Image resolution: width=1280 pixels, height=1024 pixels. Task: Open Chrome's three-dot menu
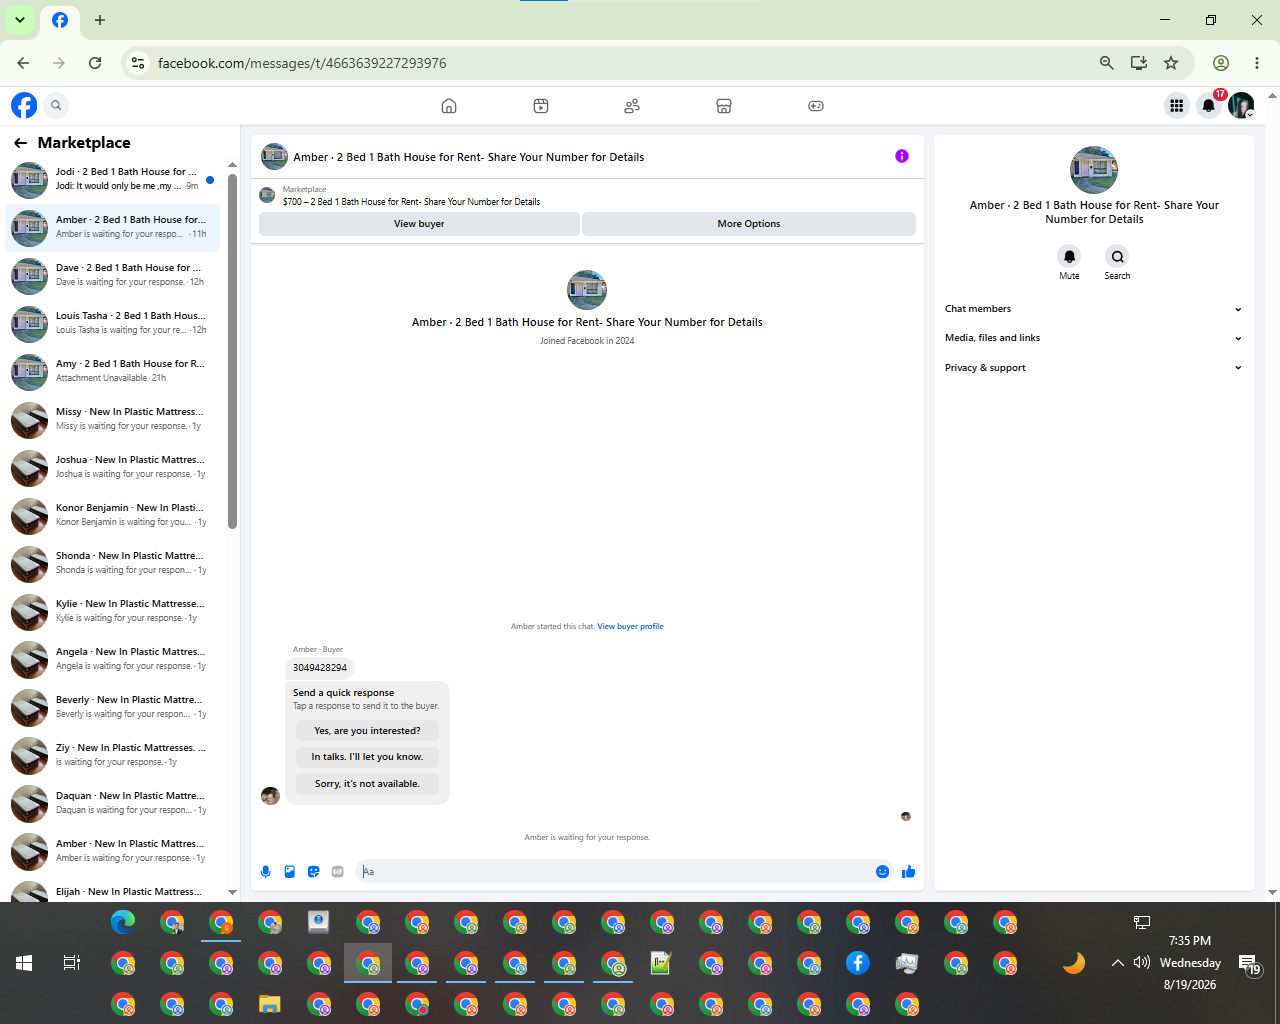[x=1257, y=63]
